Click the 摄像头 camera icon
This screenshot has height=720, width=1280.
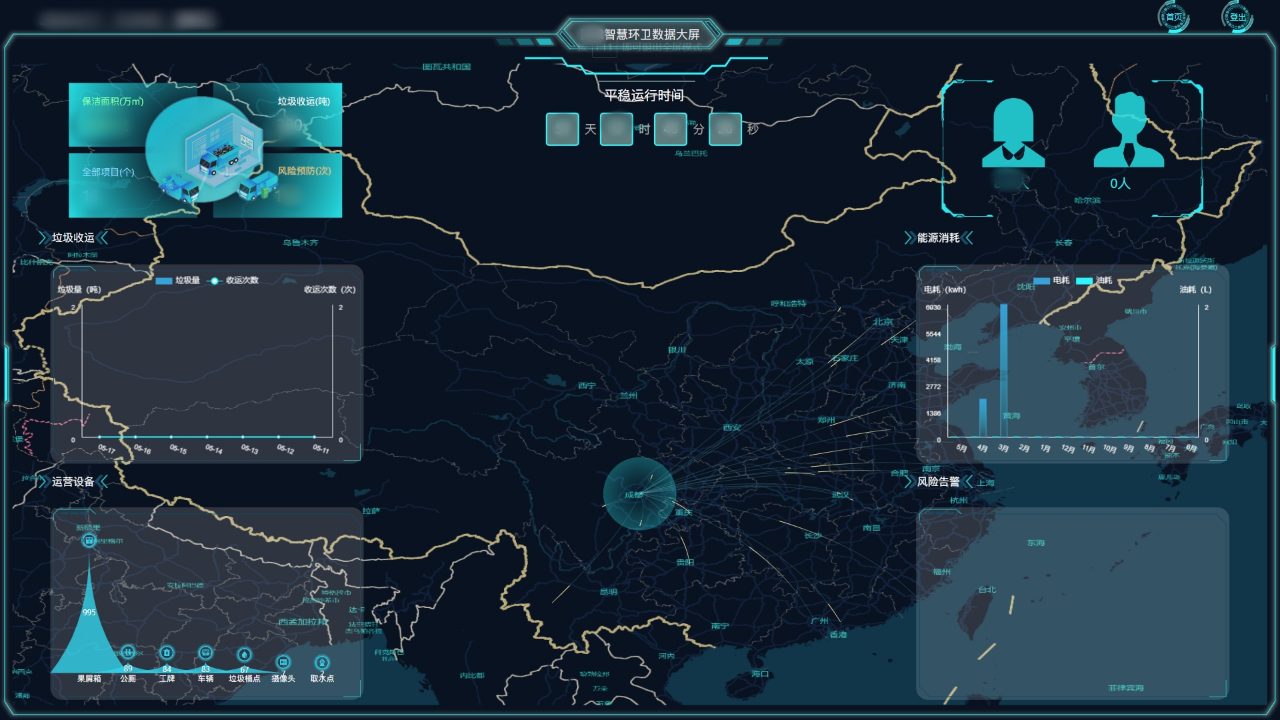[283, 662]
